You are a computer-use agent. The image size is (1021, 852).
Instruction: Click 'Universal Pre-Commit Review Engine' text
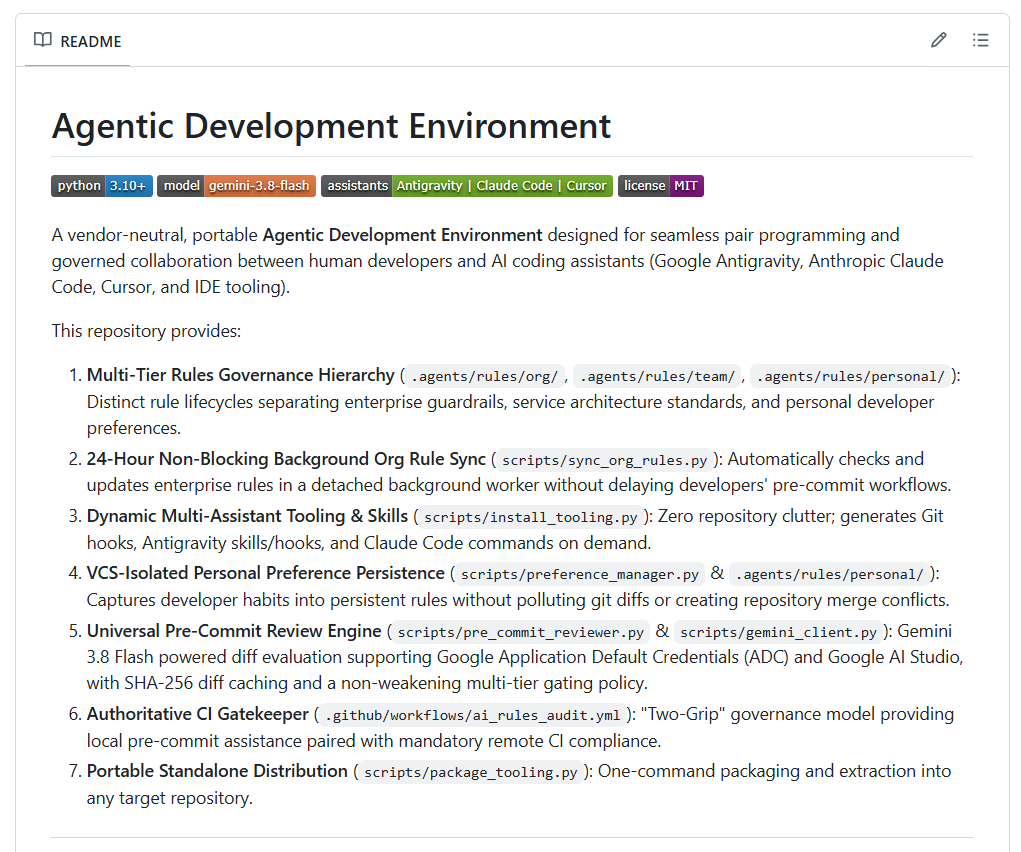click(234, 631)
